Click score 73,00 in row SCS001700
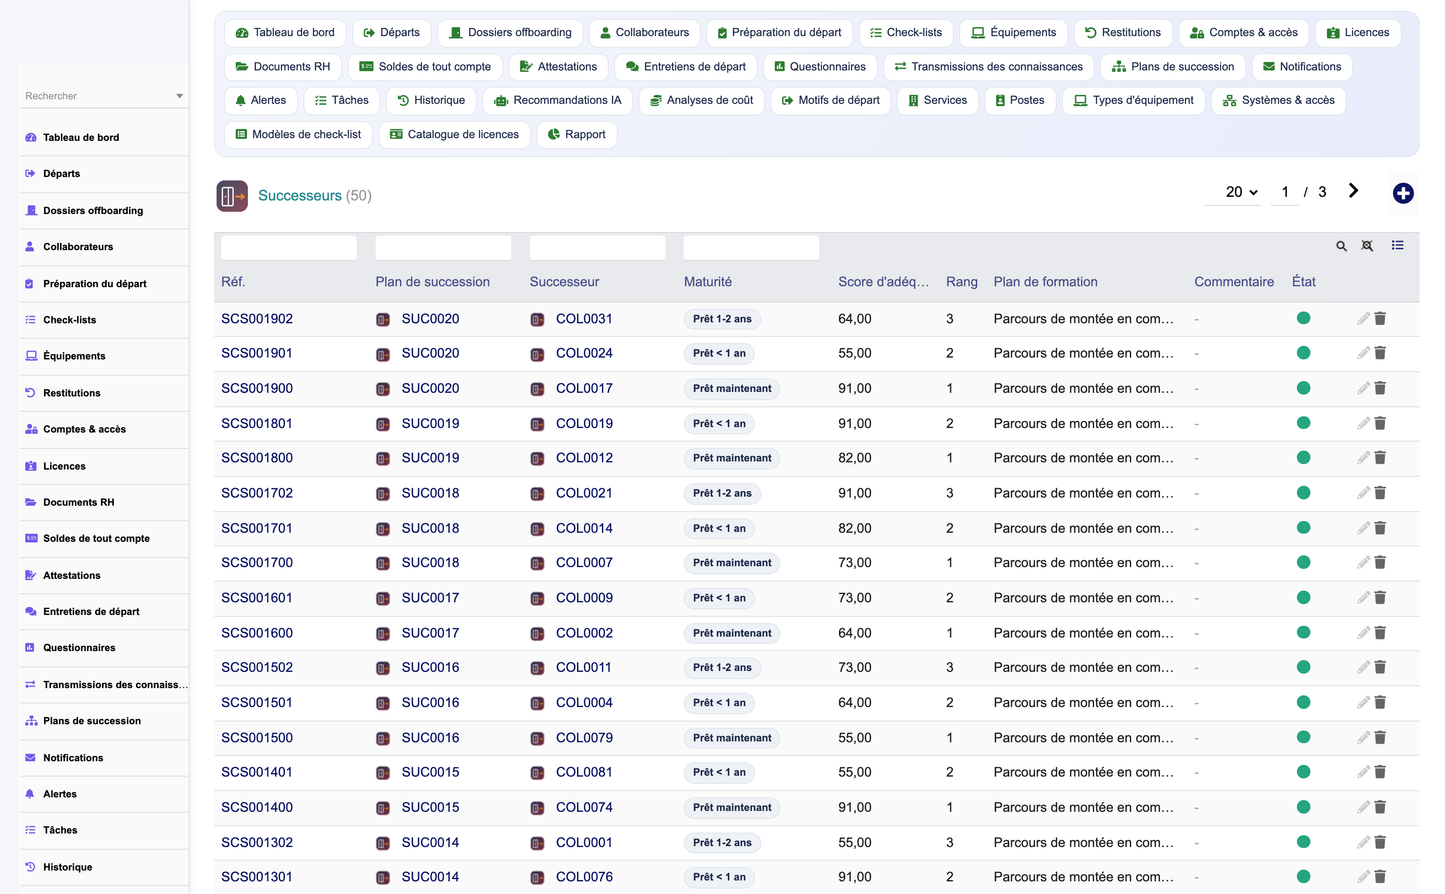Image resolution: width=1445 pixels, height=894 pixels. 855,563
